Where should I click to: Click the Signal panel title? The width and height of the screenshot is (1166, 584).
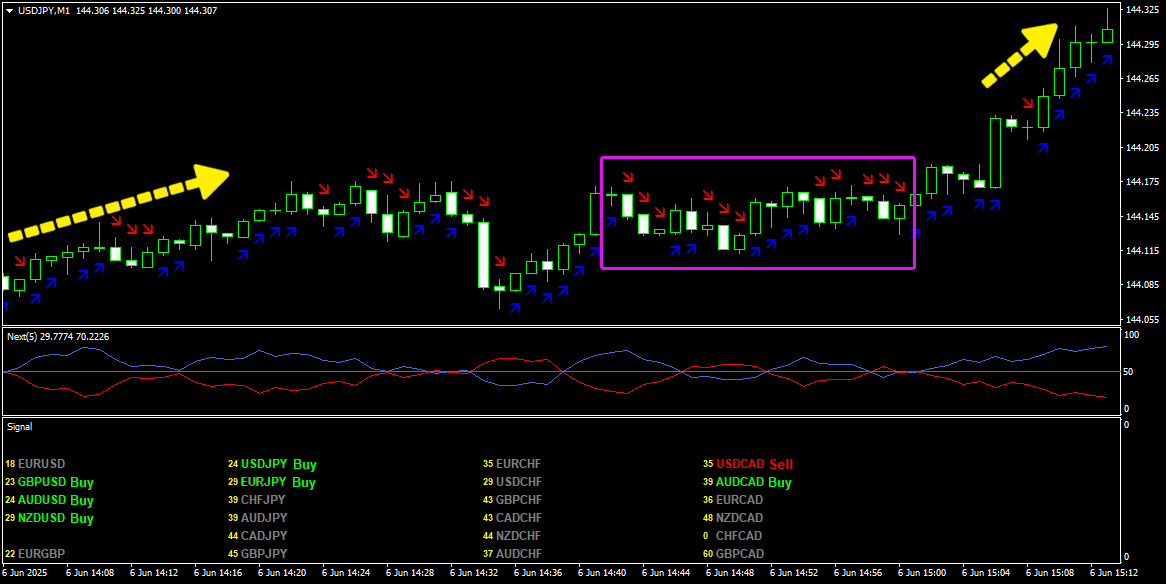coord(20,427)
